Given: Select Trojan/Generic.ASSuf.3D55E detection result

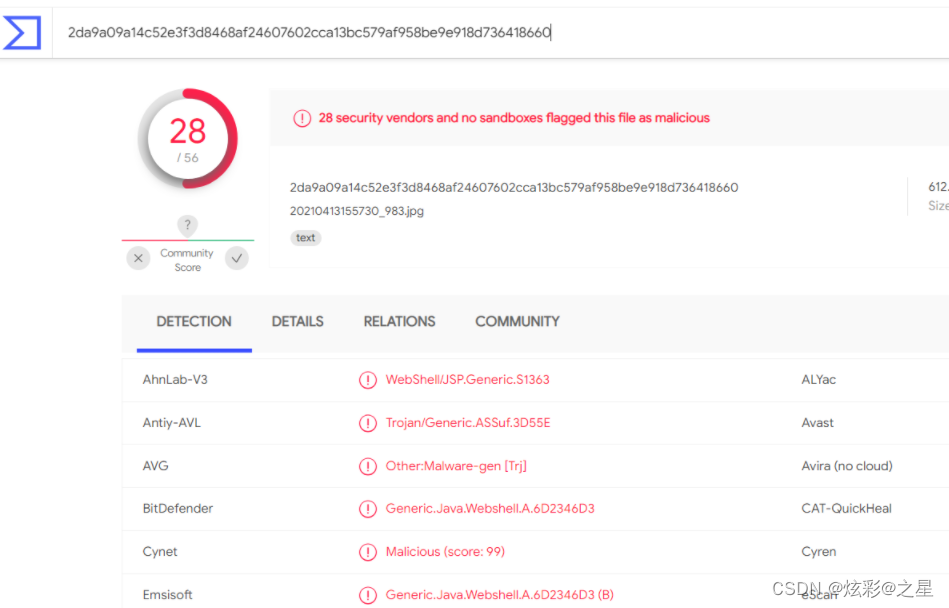Looking at the screenshot, I should pos(468,423).
